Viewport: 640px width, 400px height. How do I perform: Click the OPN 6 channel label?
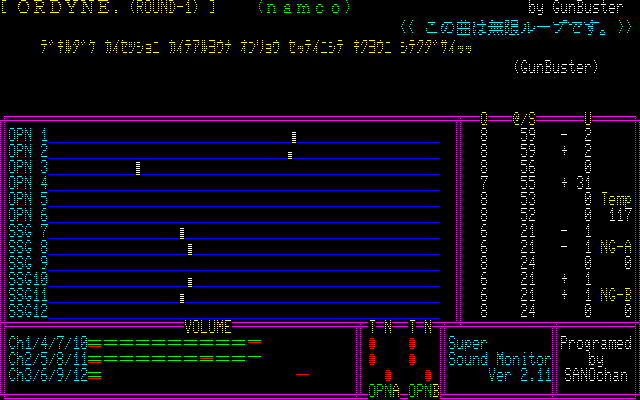click(28, 215)
